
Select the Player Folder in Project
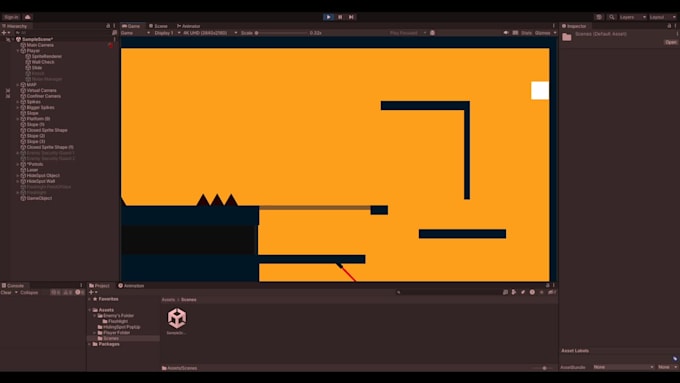pos(116,332)
